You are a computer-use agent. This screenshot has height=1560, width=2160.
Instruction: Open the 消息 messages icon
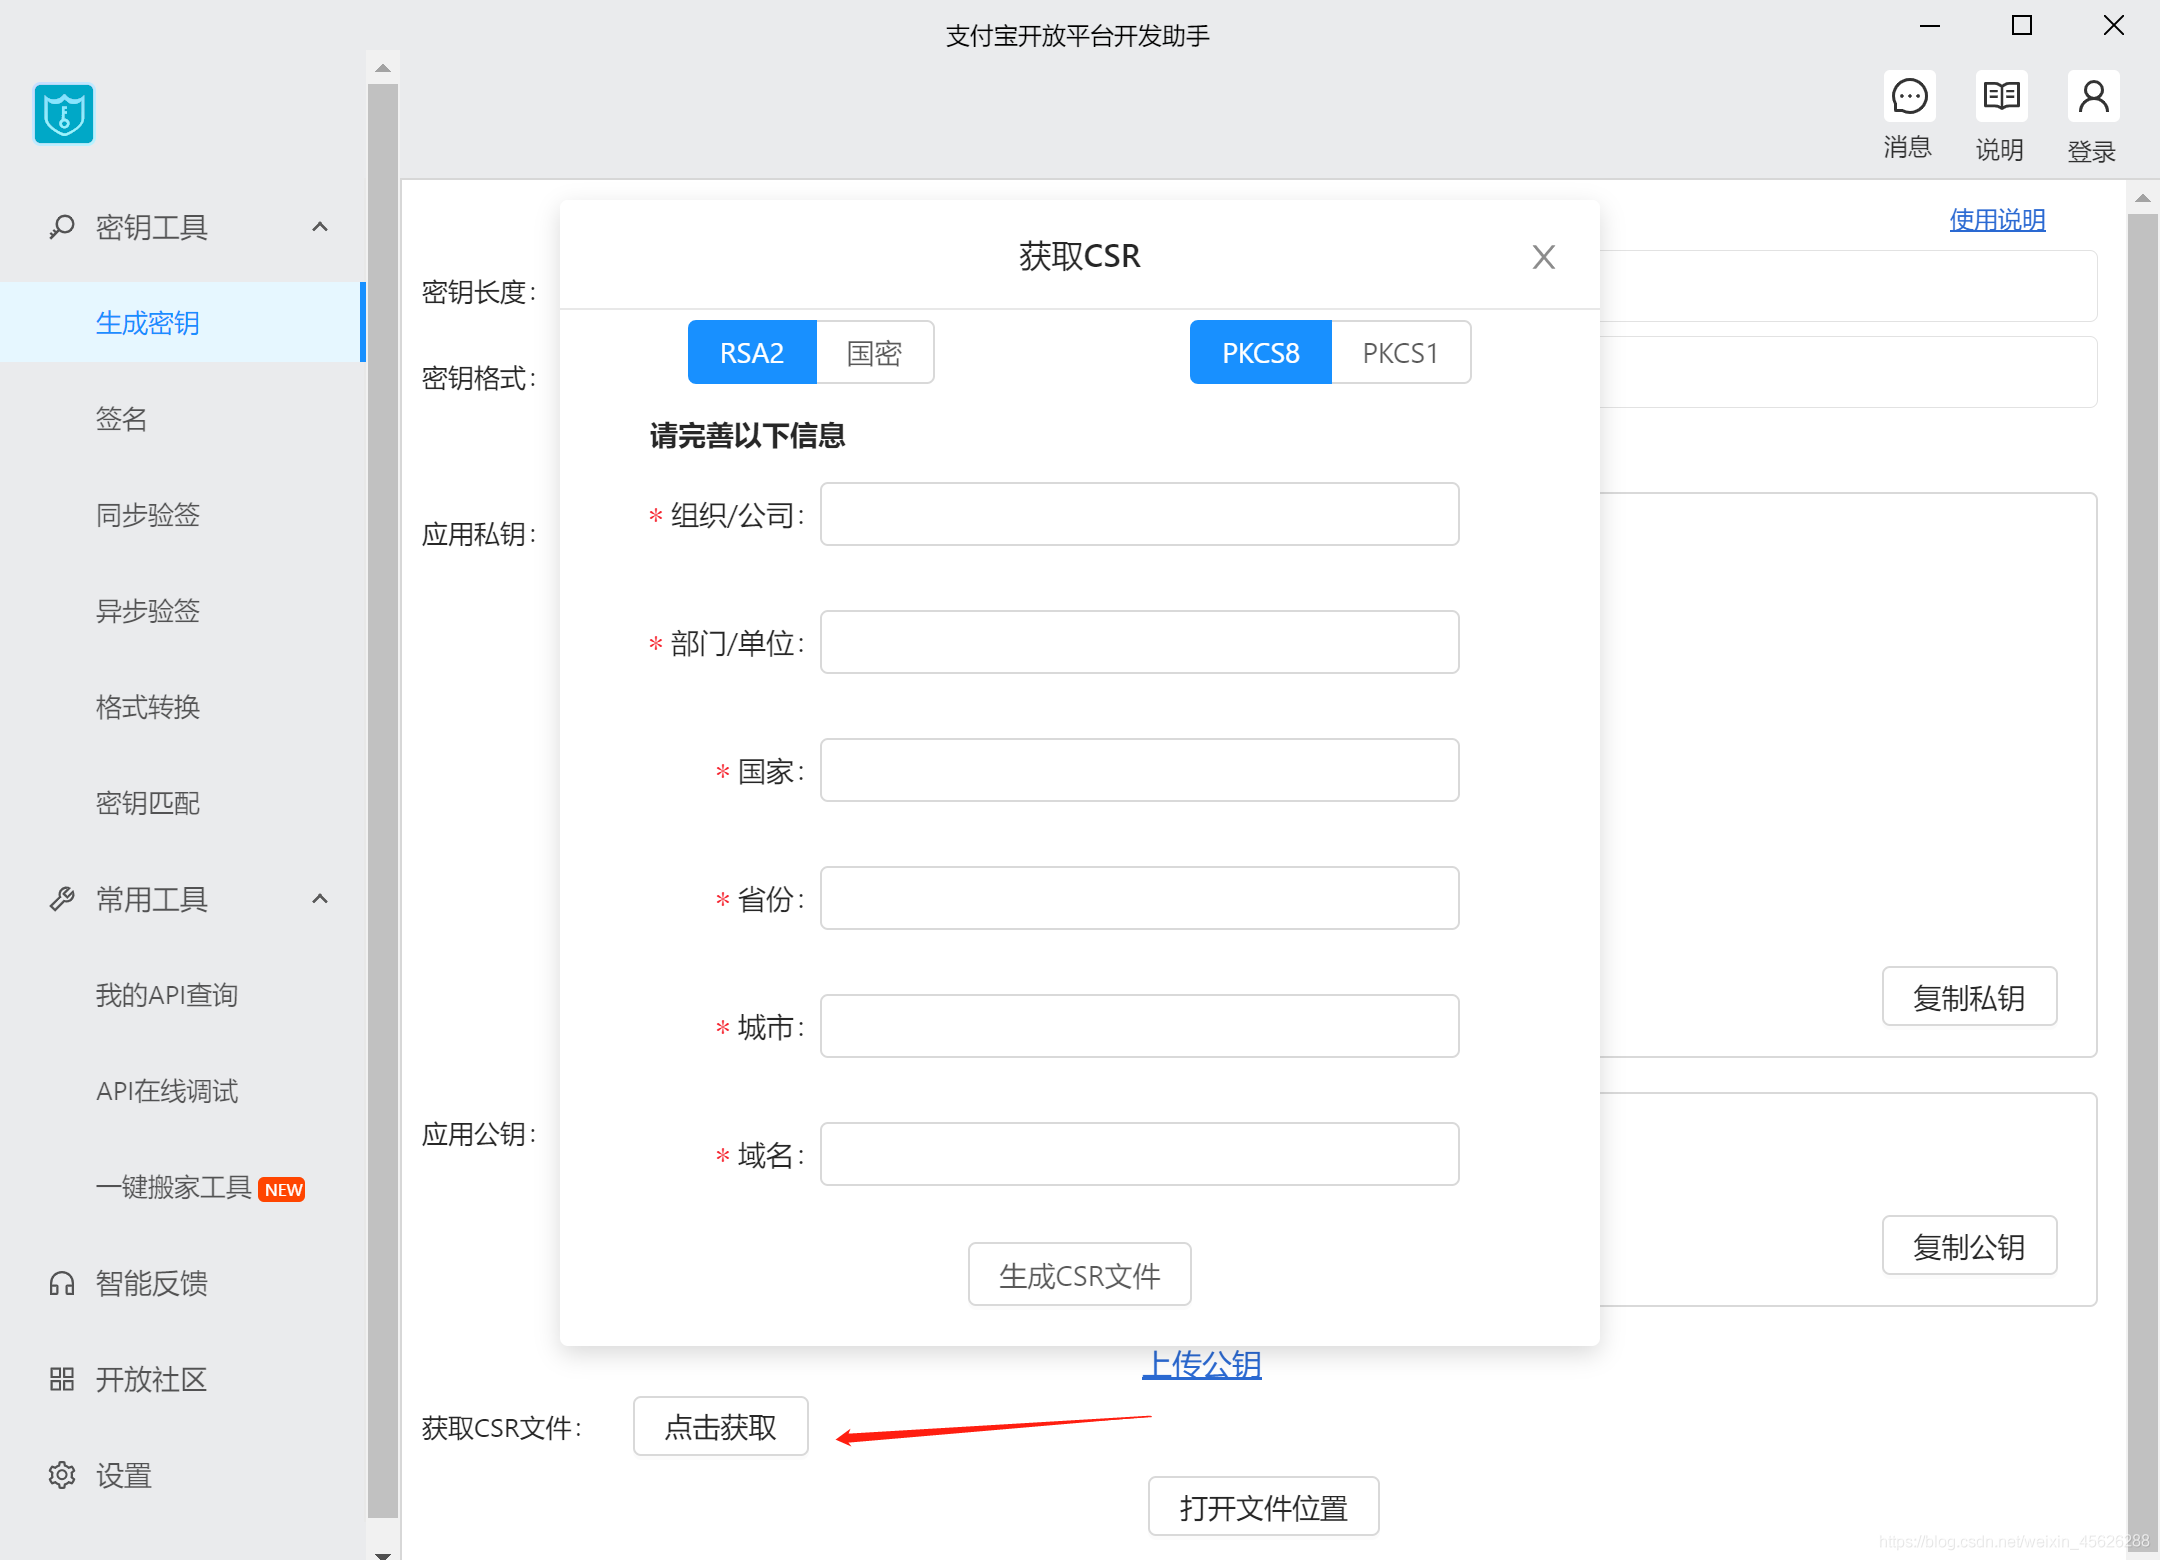coord(1909,97)
